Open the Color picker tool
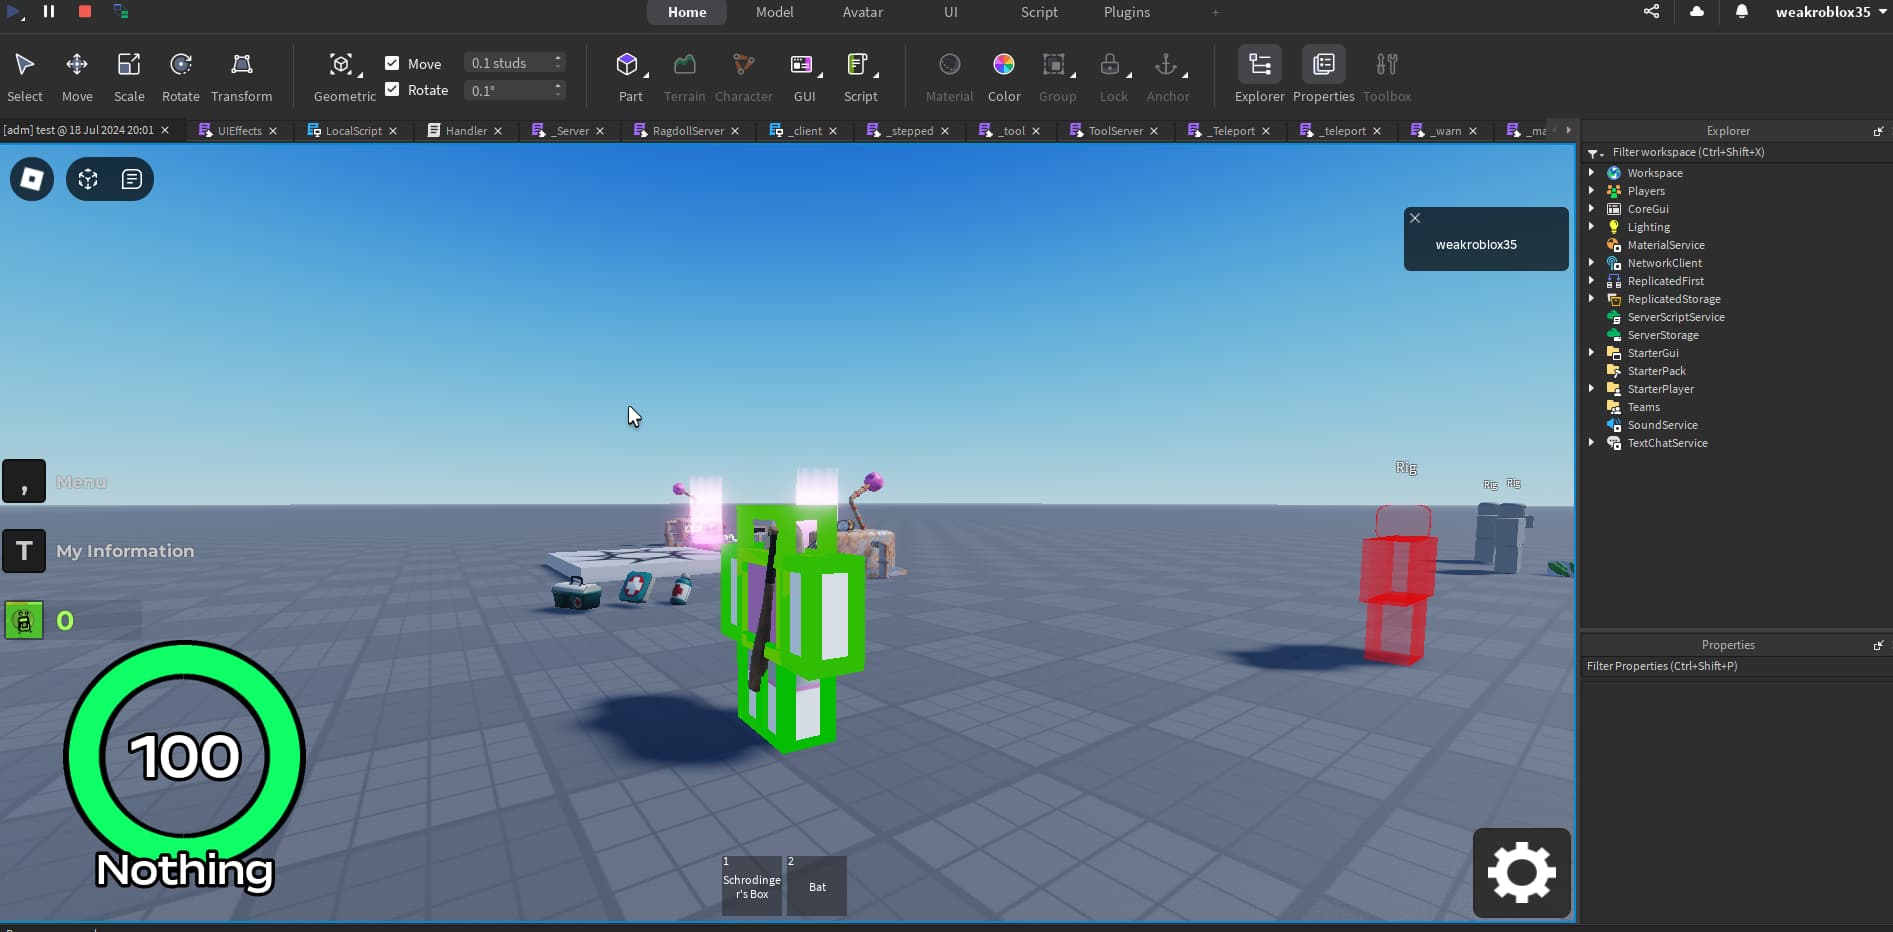Viewport: 1893px width, 932px height. point(1003,75)
